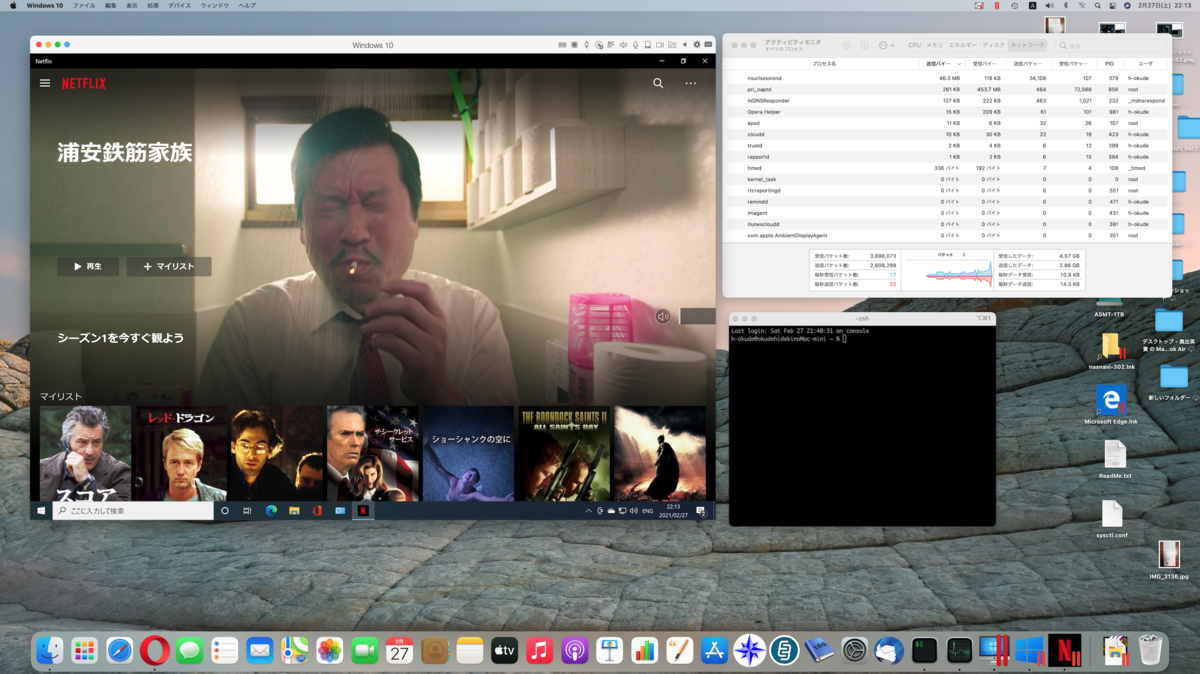Open Netflix more options ellipsis
The width and height of the screenshot is (1200, 674).
690,83
